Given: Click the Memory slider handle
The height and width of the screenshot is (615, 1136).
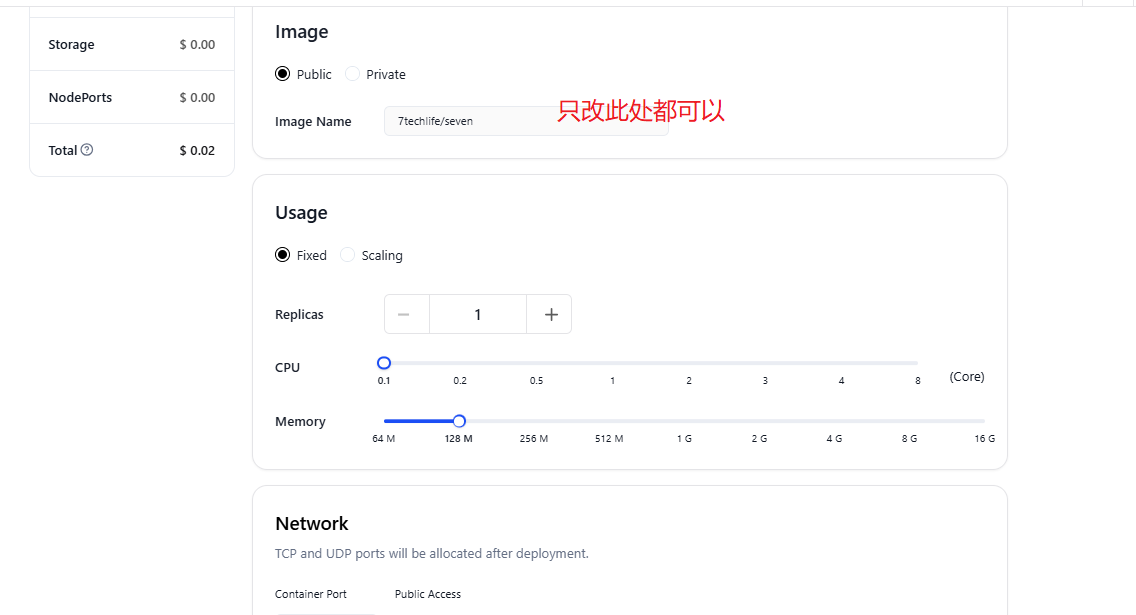Looking at the screenshot, I should tap(459, 421).
